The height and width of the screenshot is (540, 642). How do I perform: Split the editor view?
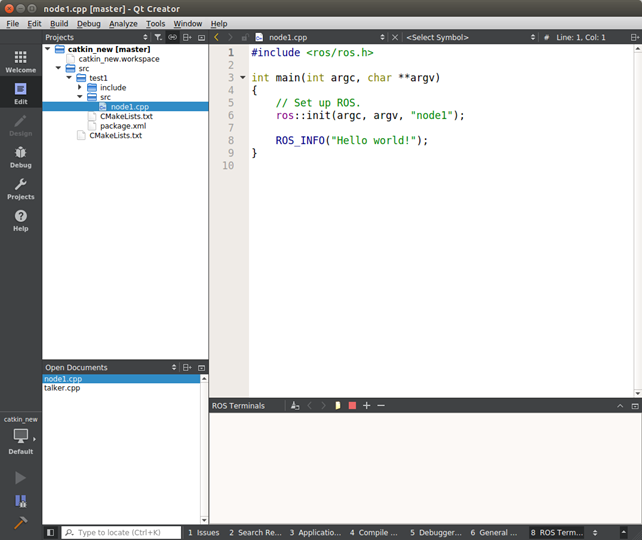[634, 37]
